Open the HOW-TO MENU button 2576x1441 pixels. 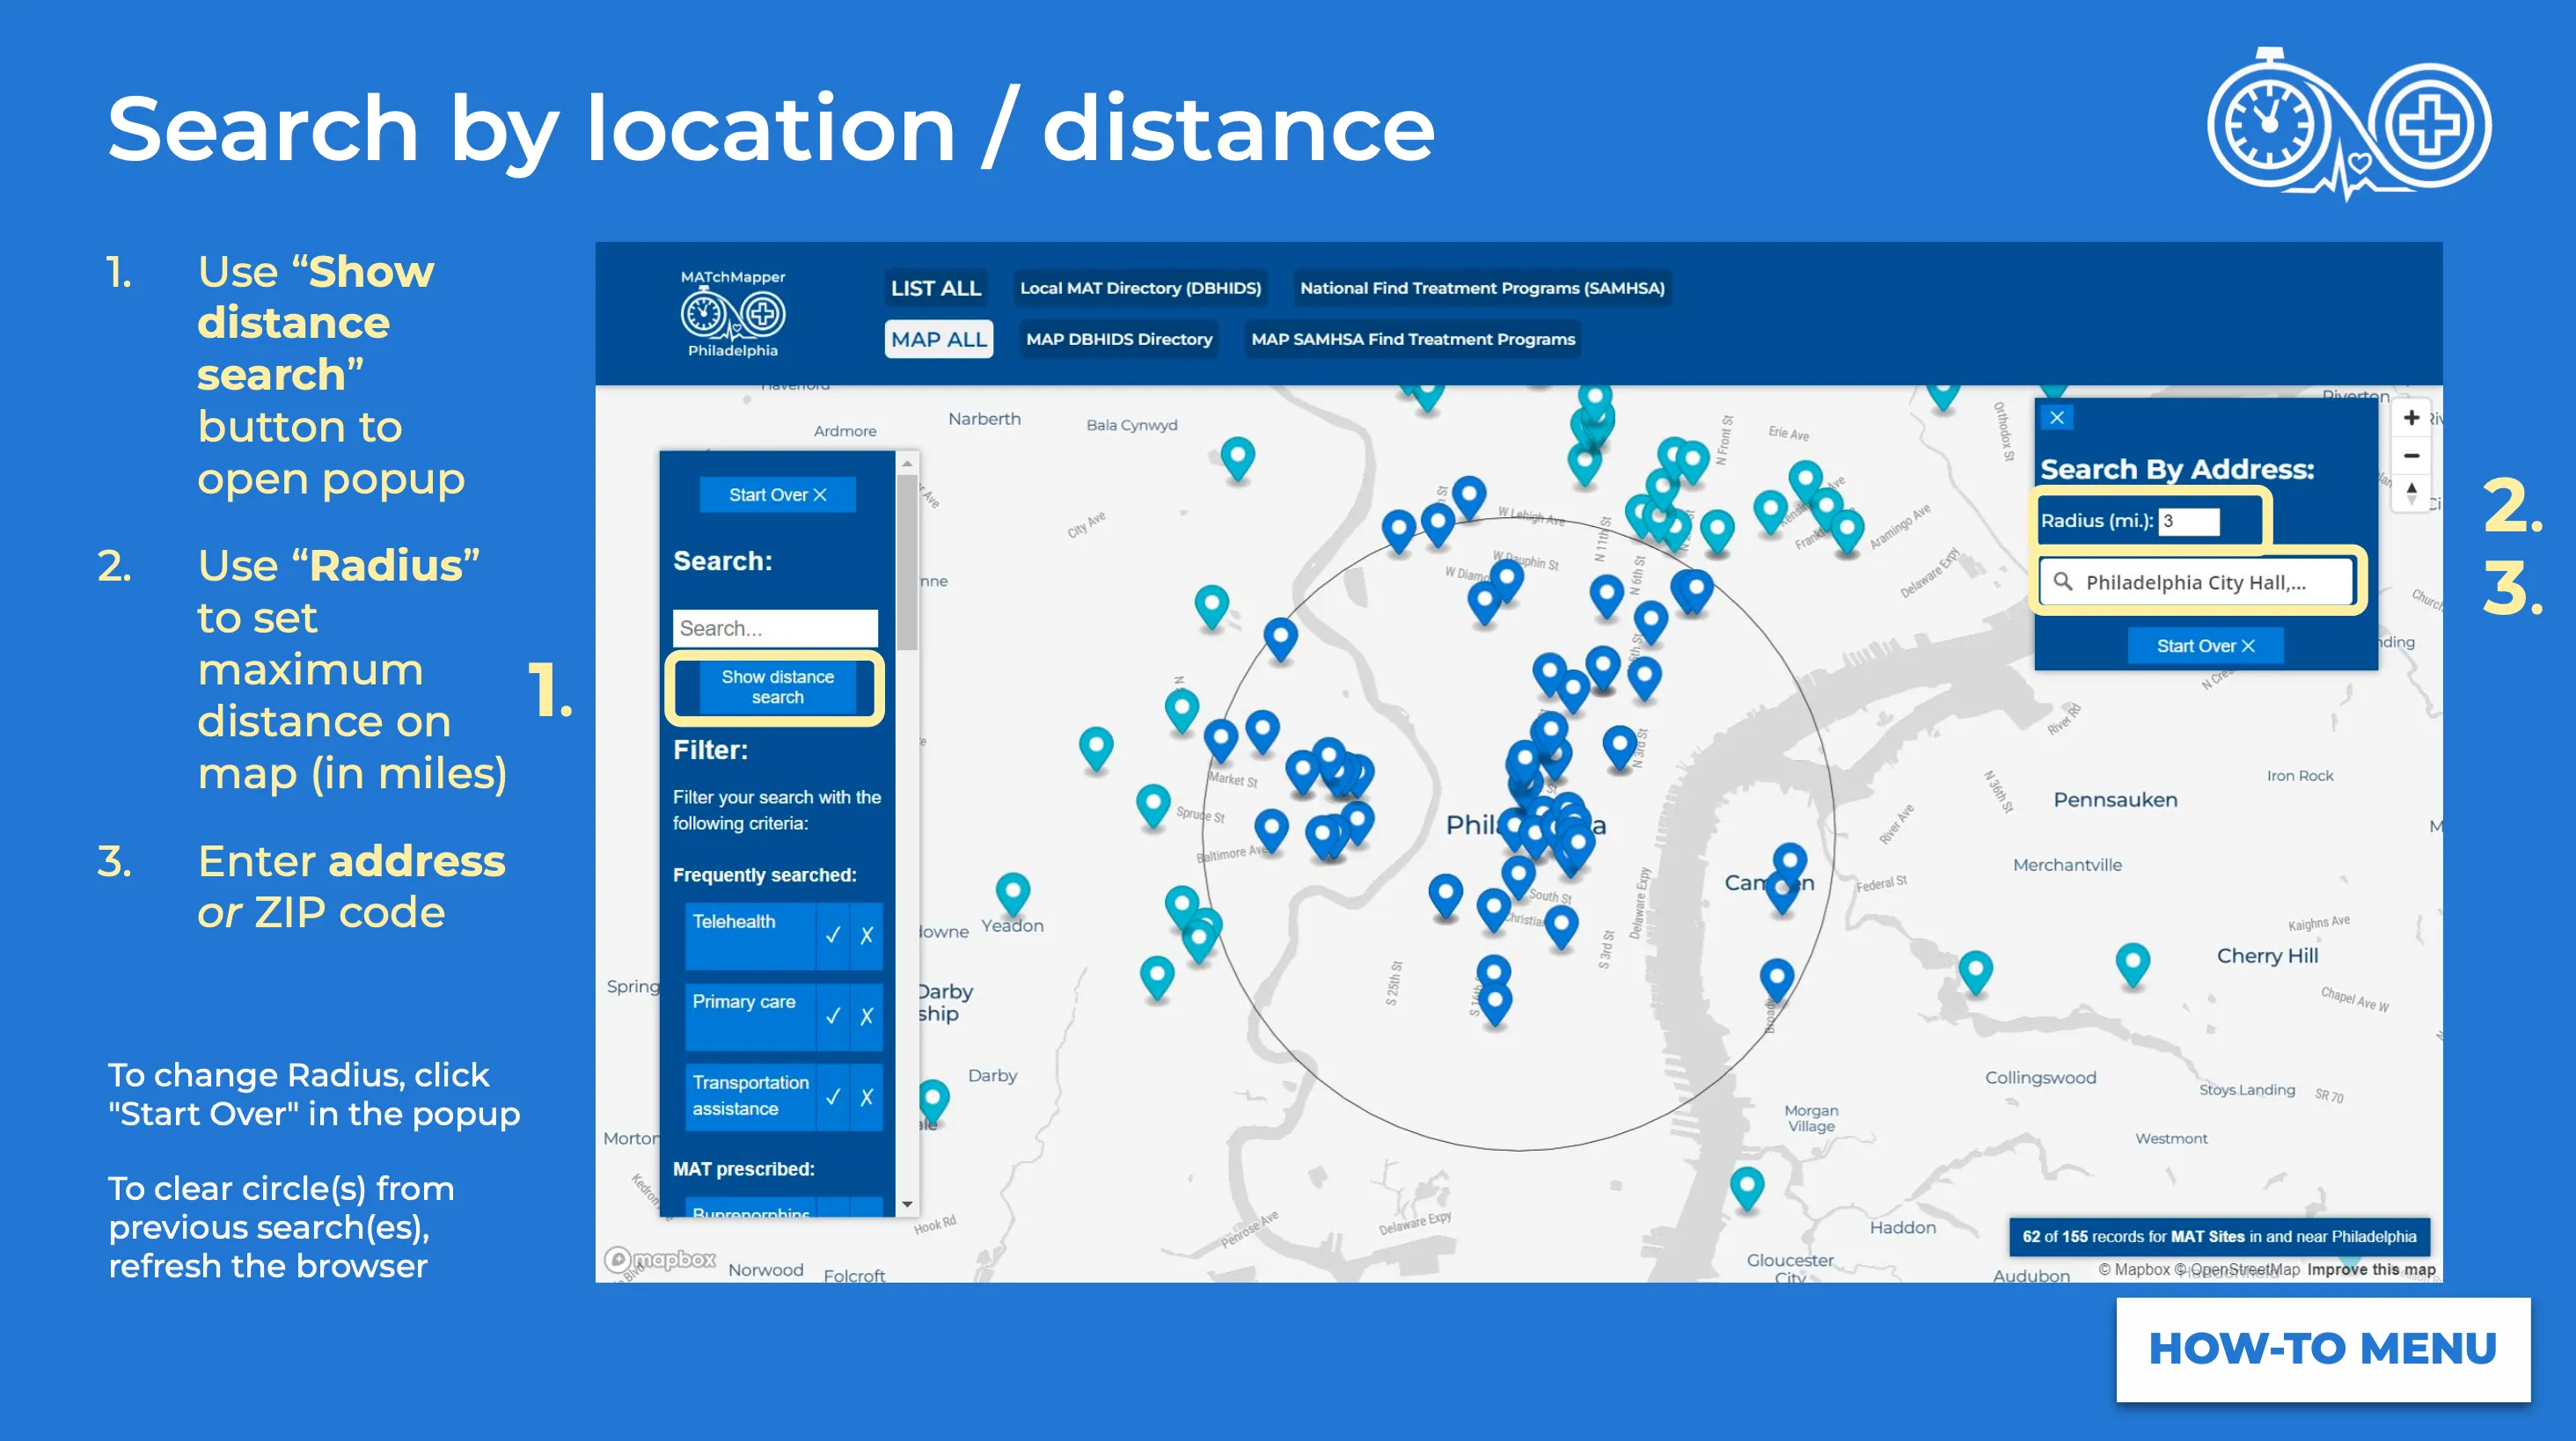pos(2322,1349)
